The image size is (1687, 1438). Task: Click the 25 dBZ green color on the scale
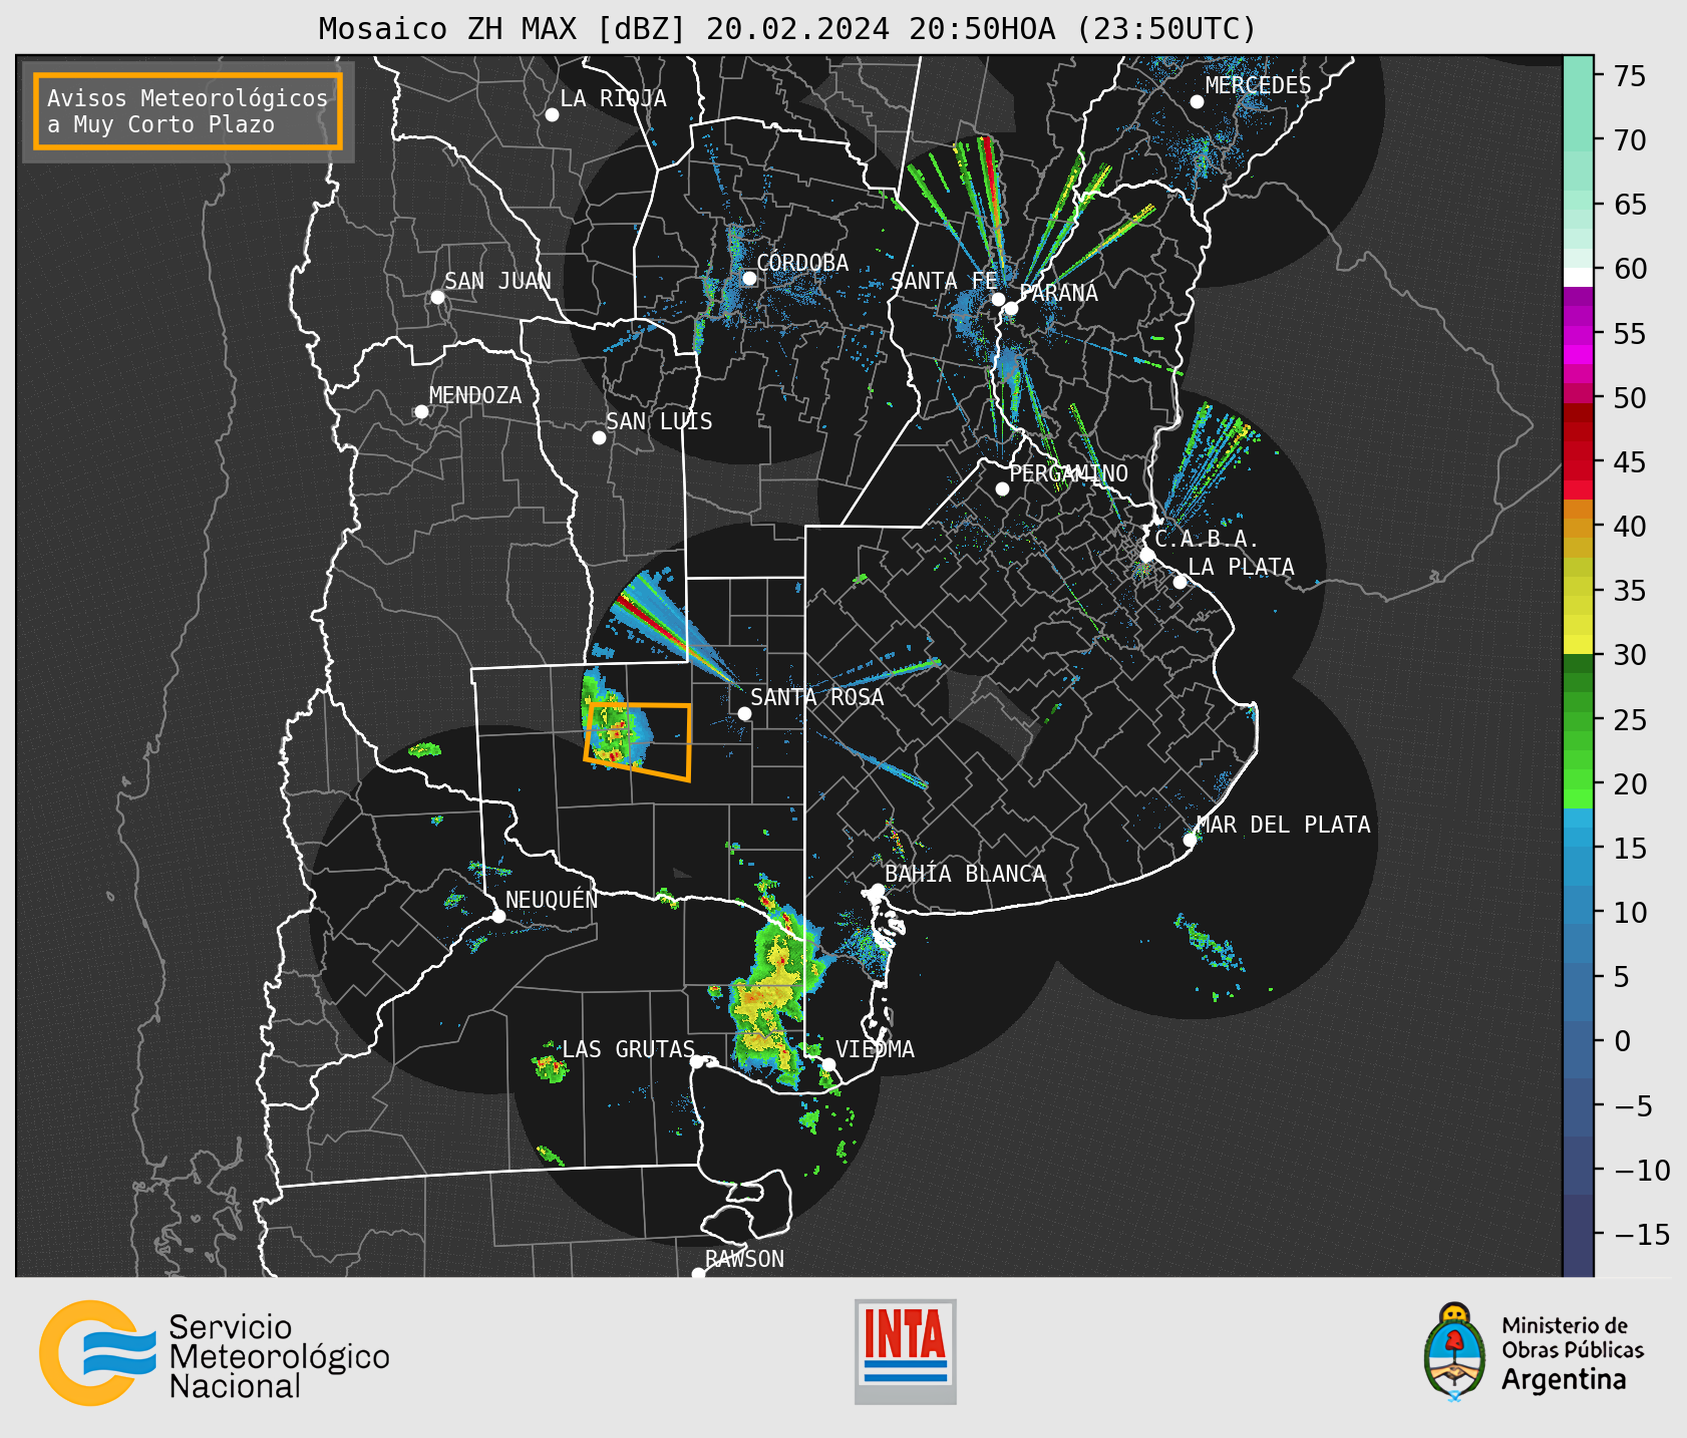tap(1578, 720)
